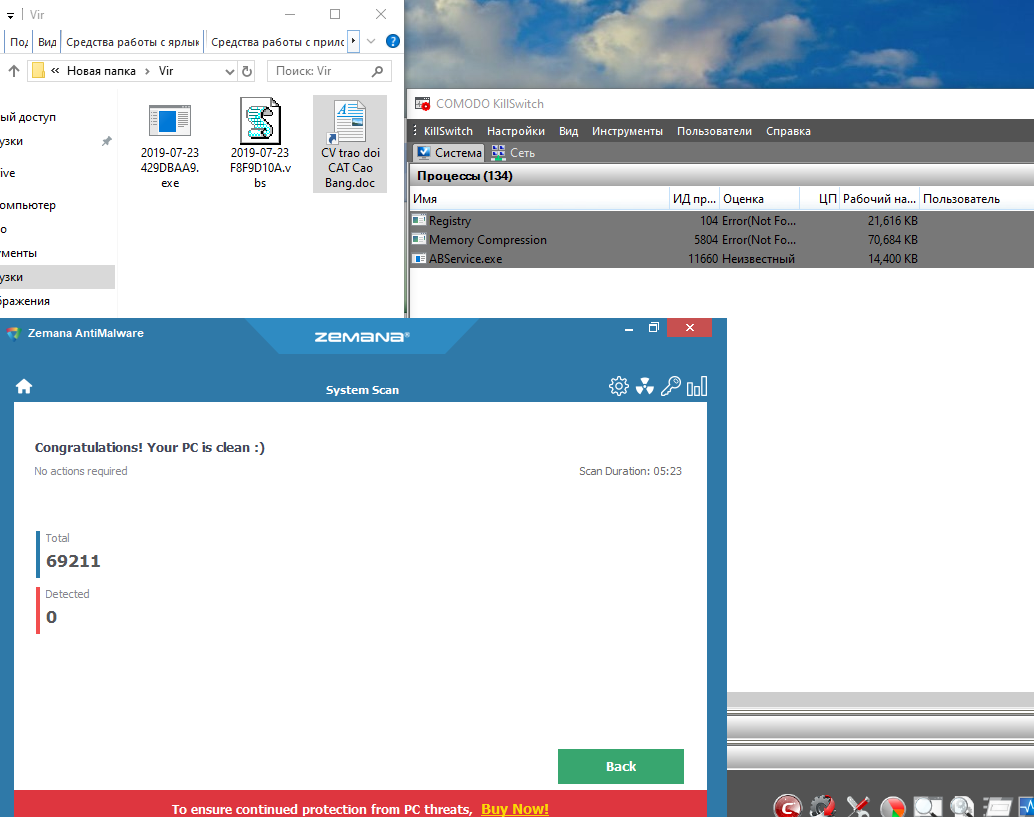Select the Registry process name
This screenshot has height=817, width=1034.
(450, 221)
